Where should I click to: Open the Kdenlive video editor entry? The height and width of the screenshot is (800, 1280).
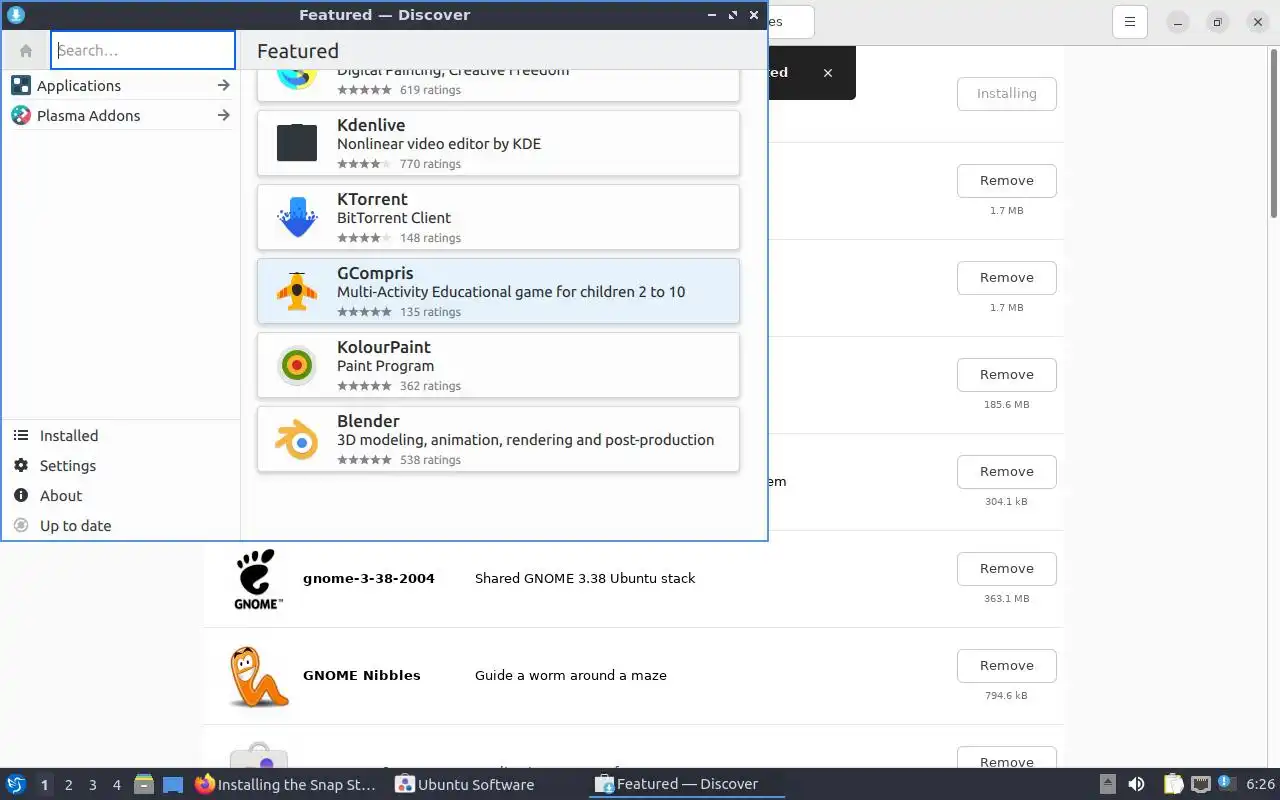coord(498,143)
